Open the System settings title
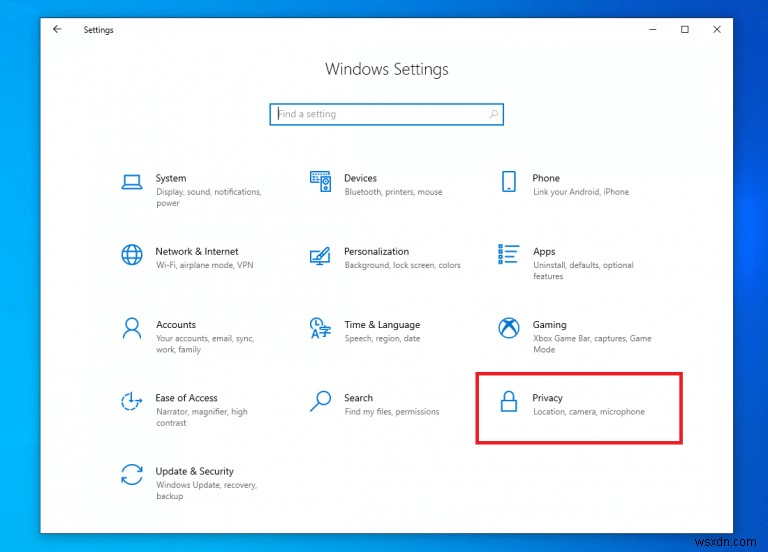768x552 pixels. (x=171, y=178)
